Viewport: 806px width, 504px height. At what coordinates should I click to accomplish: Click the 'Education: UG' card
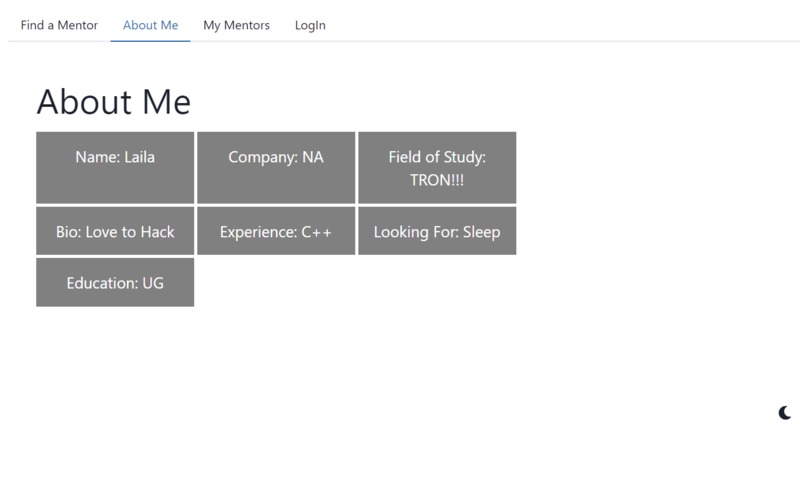(x=115, y=282)
